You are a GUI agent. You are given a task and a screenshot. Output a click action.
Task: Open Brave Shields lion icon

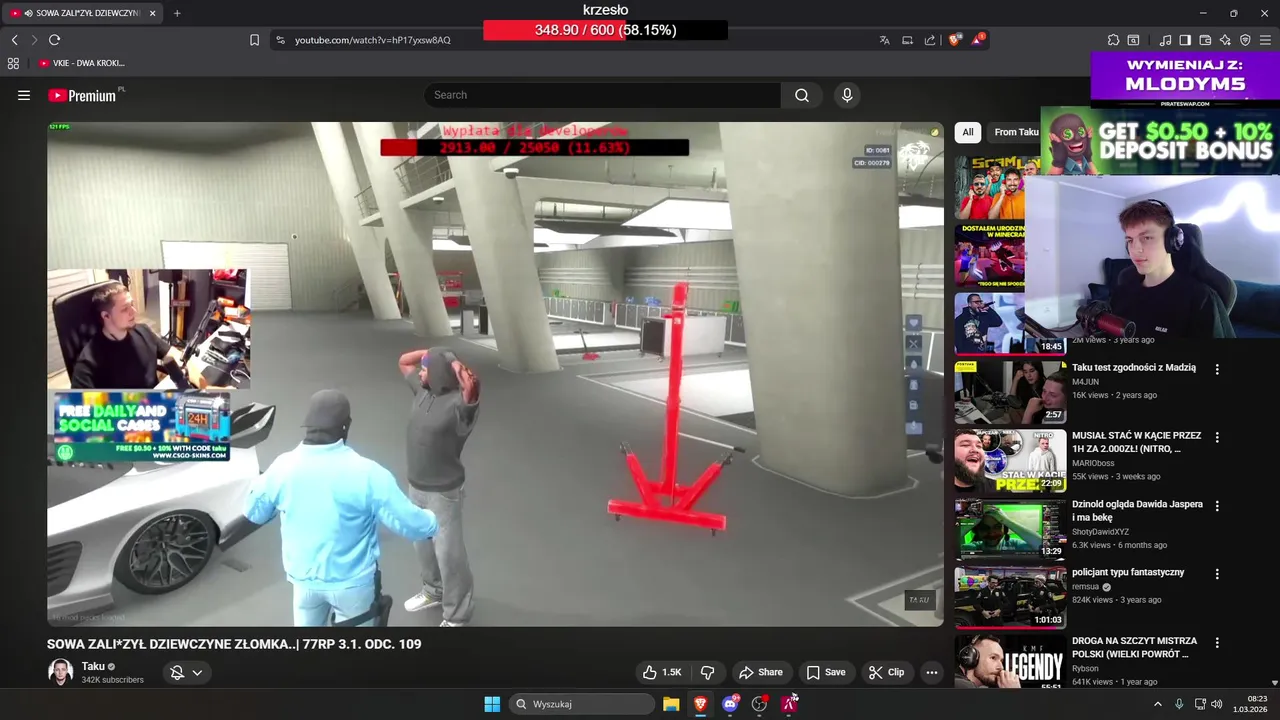click(x=955, y=40)
